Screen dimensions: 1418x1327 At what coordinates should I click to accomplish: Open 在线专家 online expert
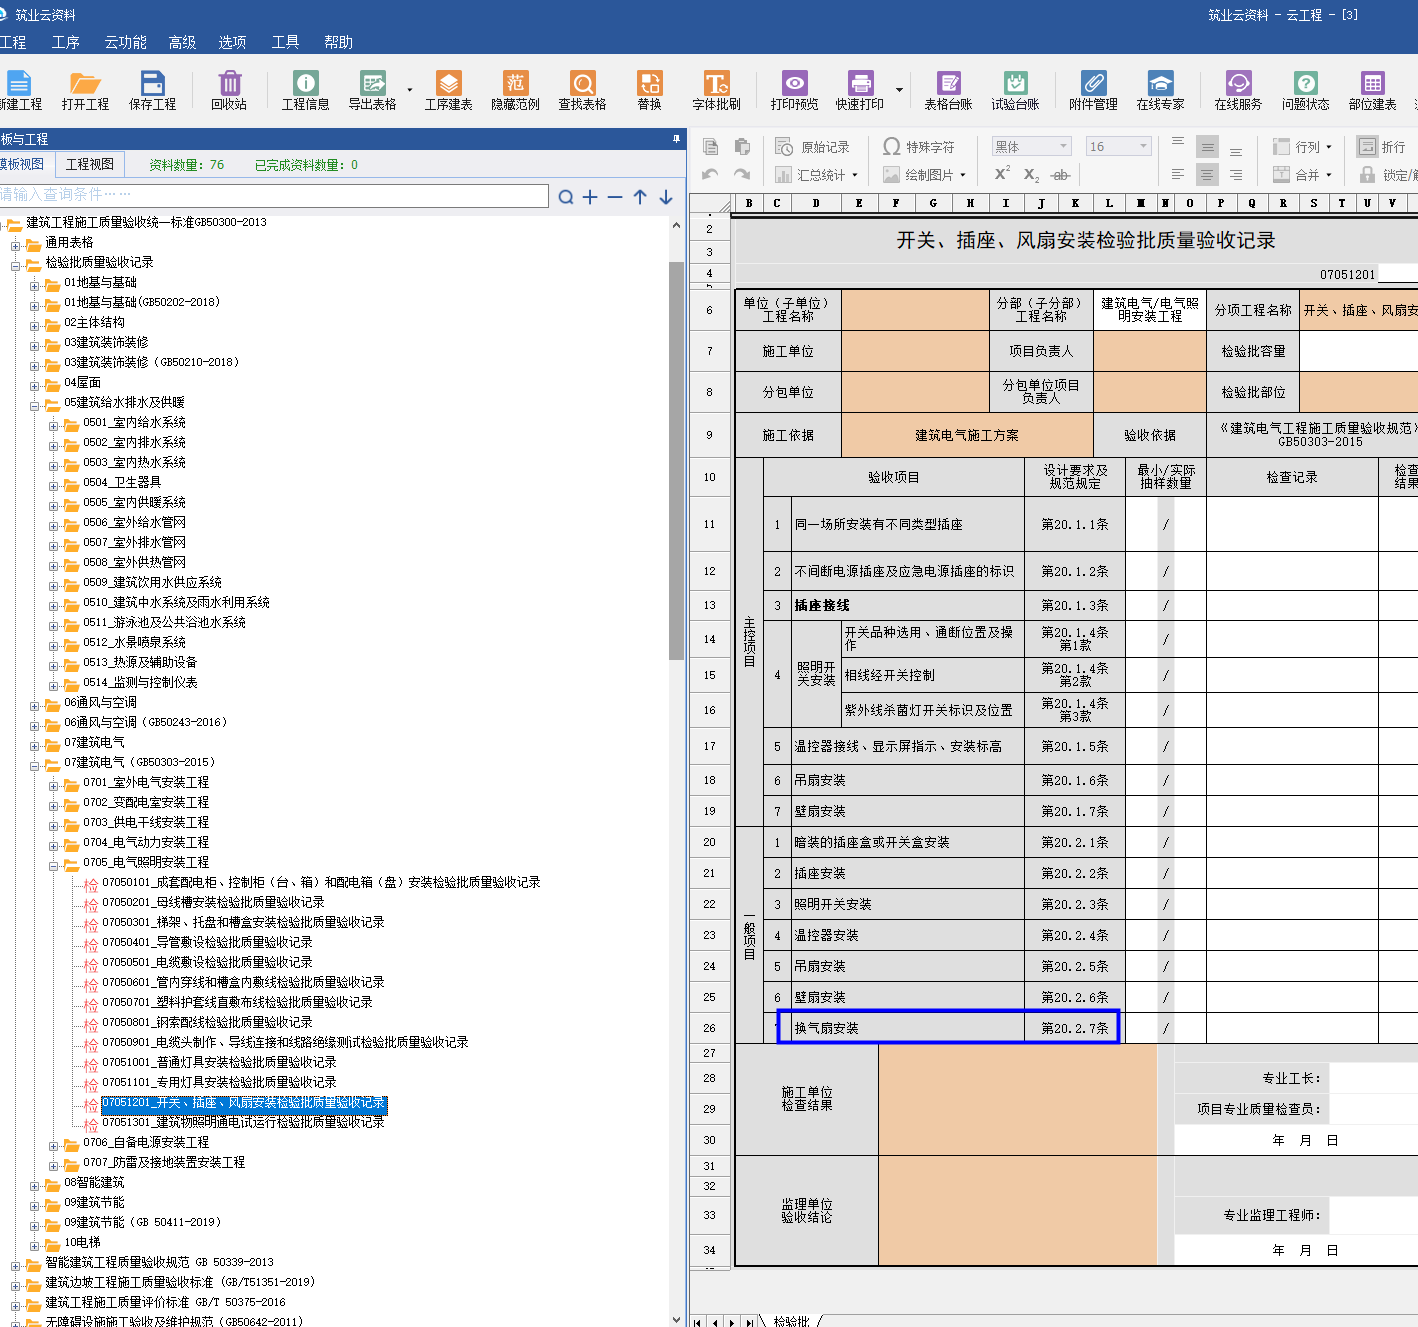[x=1160, y=90]
